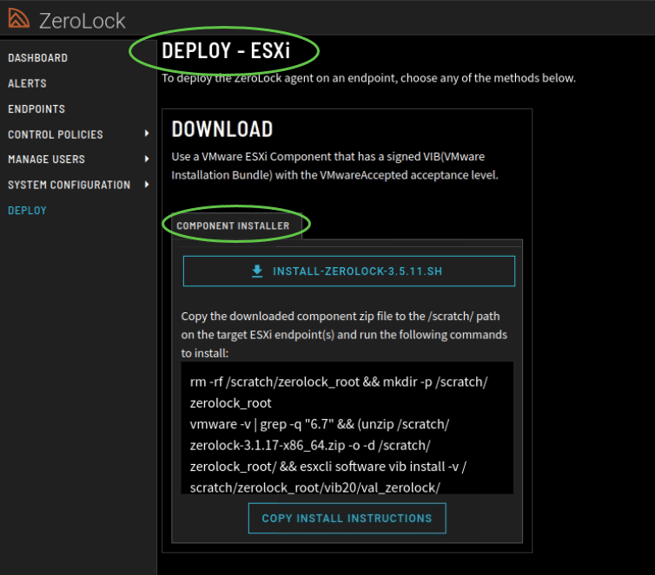
Task: Expand Control Policies submenu arrow
Action: click(x=147, y=134)
